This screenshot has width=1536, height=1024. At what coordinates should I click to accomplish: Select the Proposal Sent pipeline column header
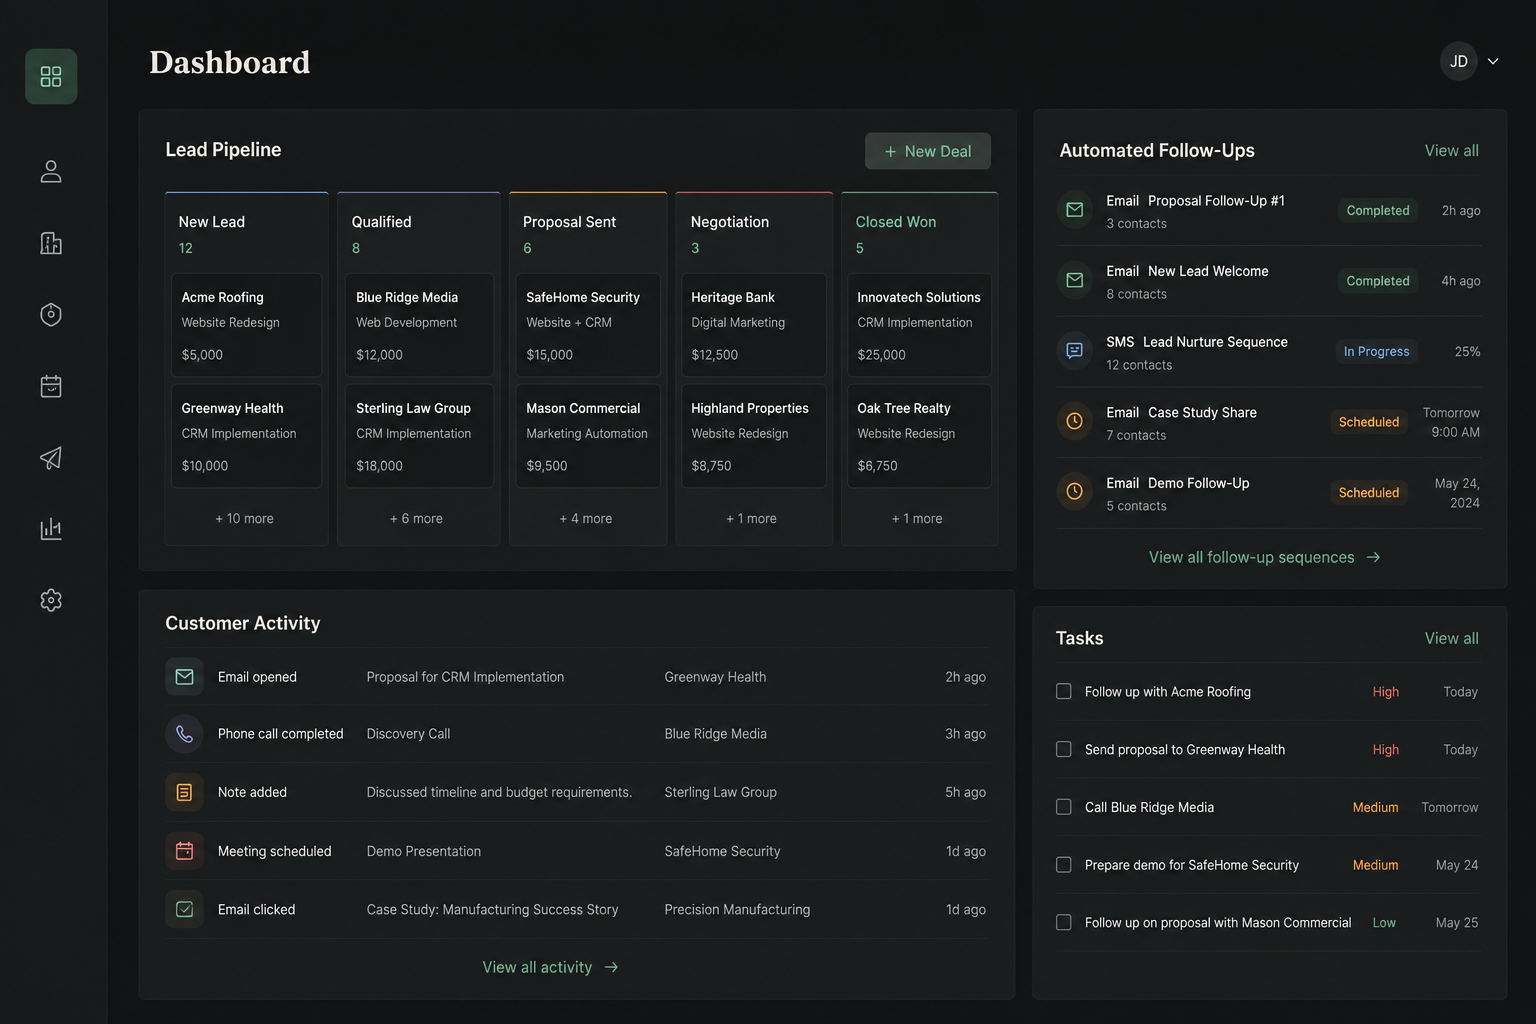pos(569,222)
